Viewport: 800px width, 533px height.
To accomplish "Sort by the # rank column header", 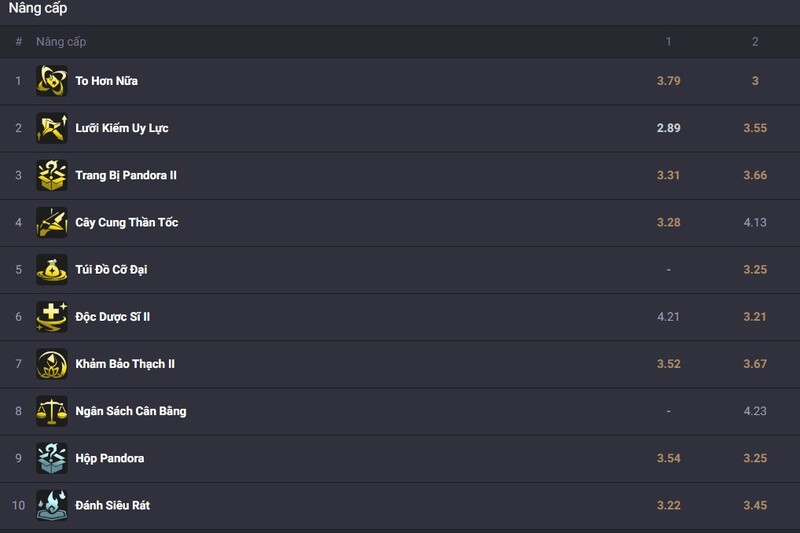I will (x=18, y=42).
